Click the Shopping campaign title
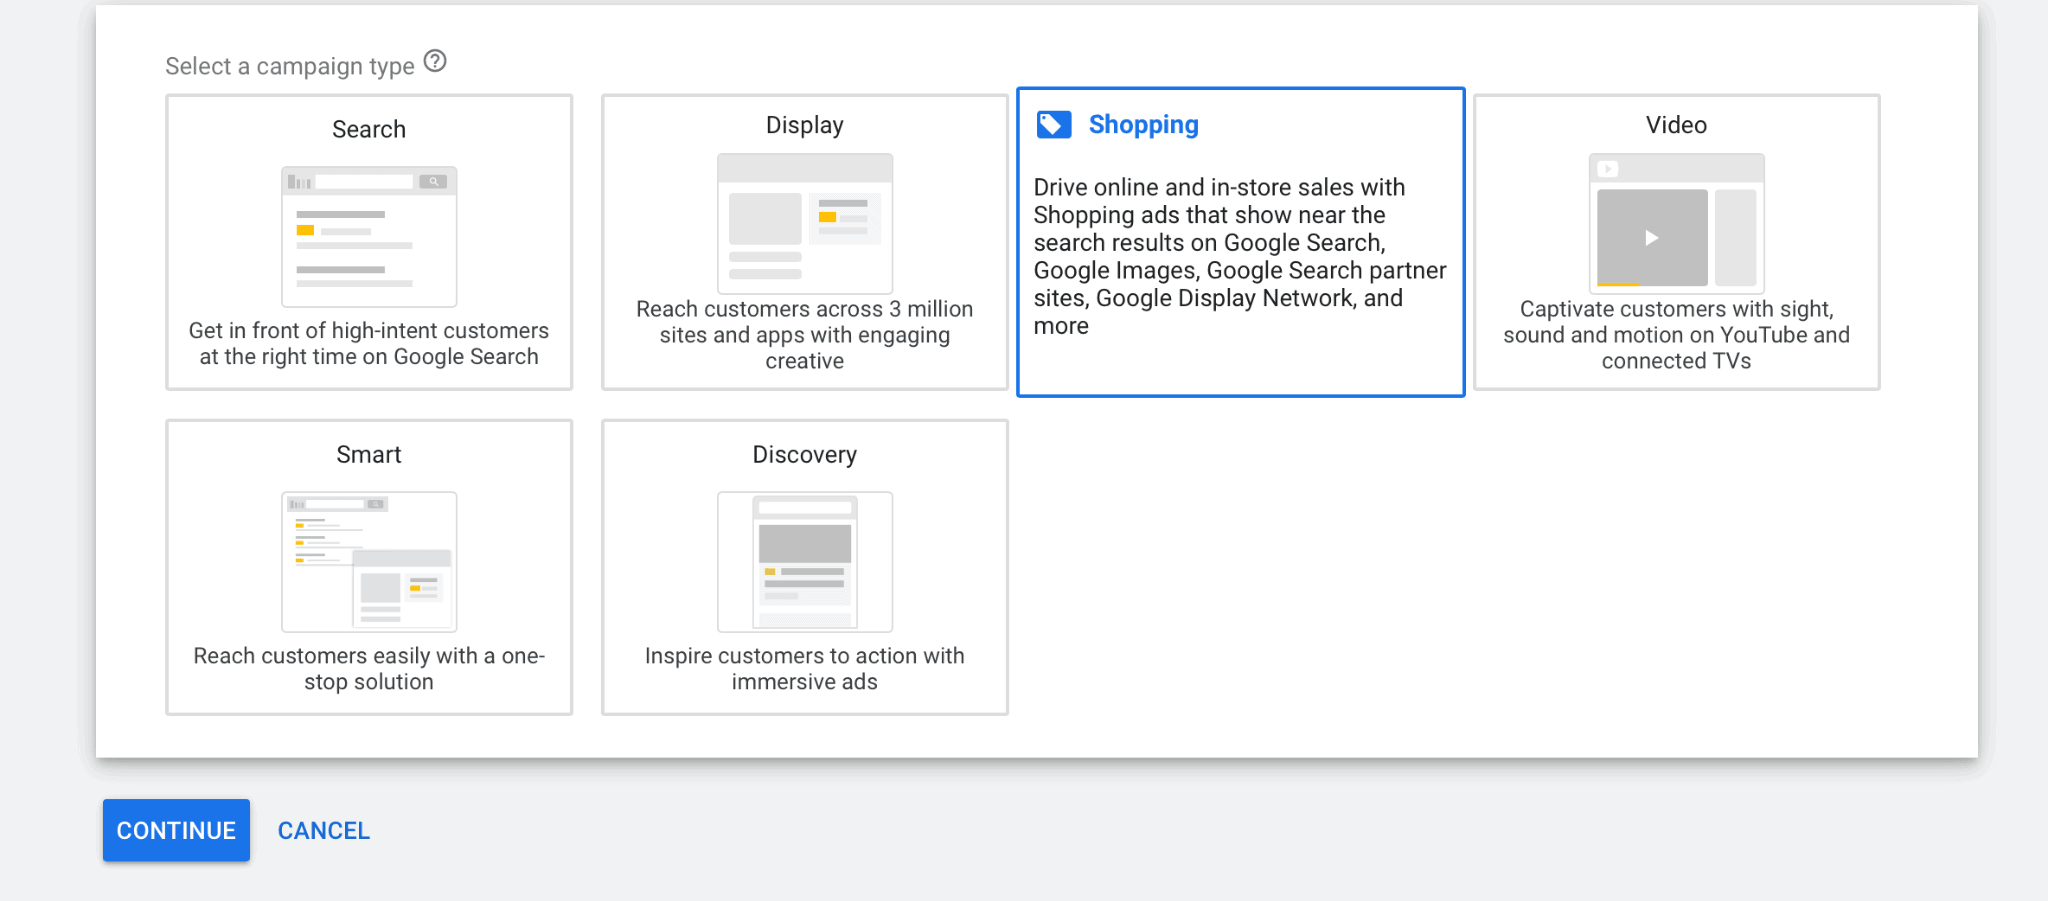Viewport: 2048px width, 901px height. pyautogui.click(x=1144, y=125)
